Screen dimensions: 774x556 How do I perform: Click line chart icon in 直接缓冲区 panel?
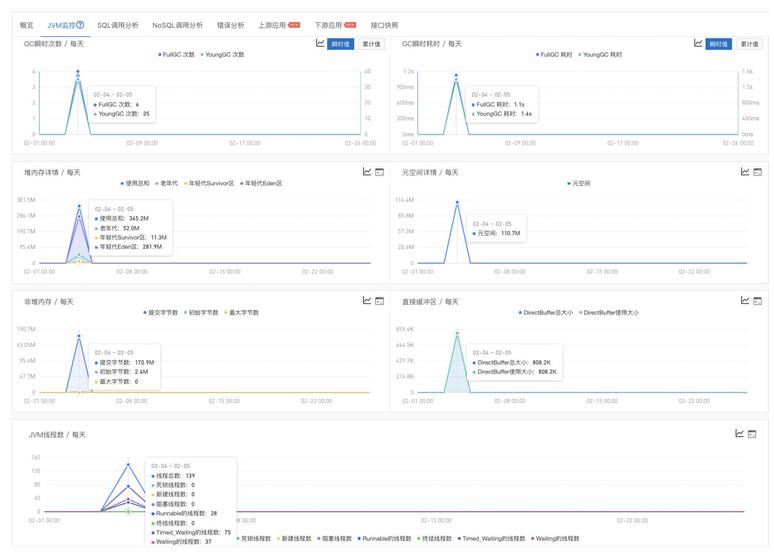pos(745,300)
